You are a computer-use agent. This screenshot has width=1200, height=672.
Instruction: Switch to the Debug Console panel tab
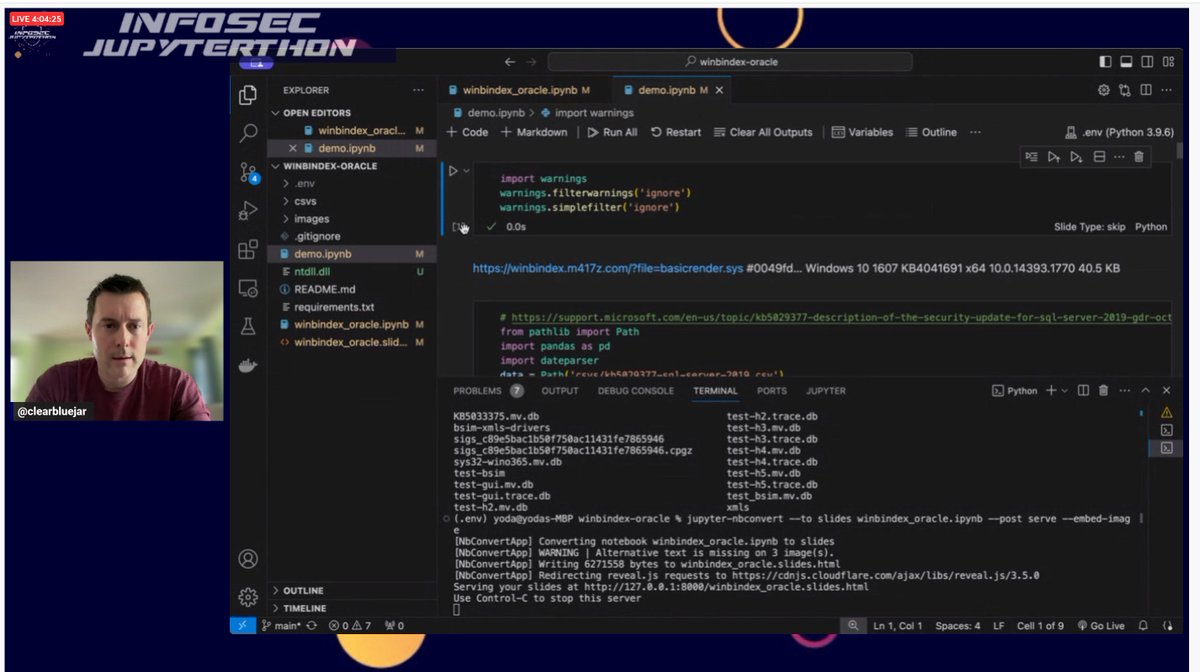pos(636,391)
